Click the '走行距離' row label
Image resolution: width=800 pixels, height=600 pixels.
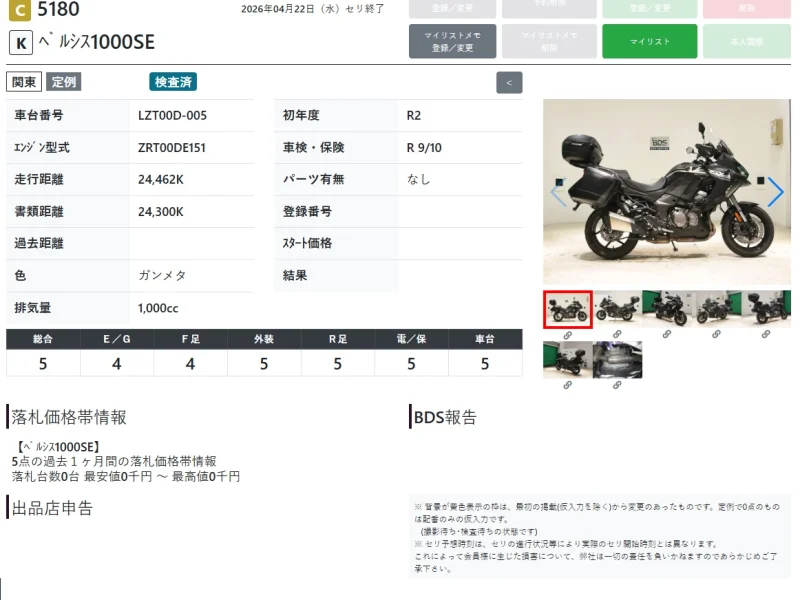click(39, 179)
